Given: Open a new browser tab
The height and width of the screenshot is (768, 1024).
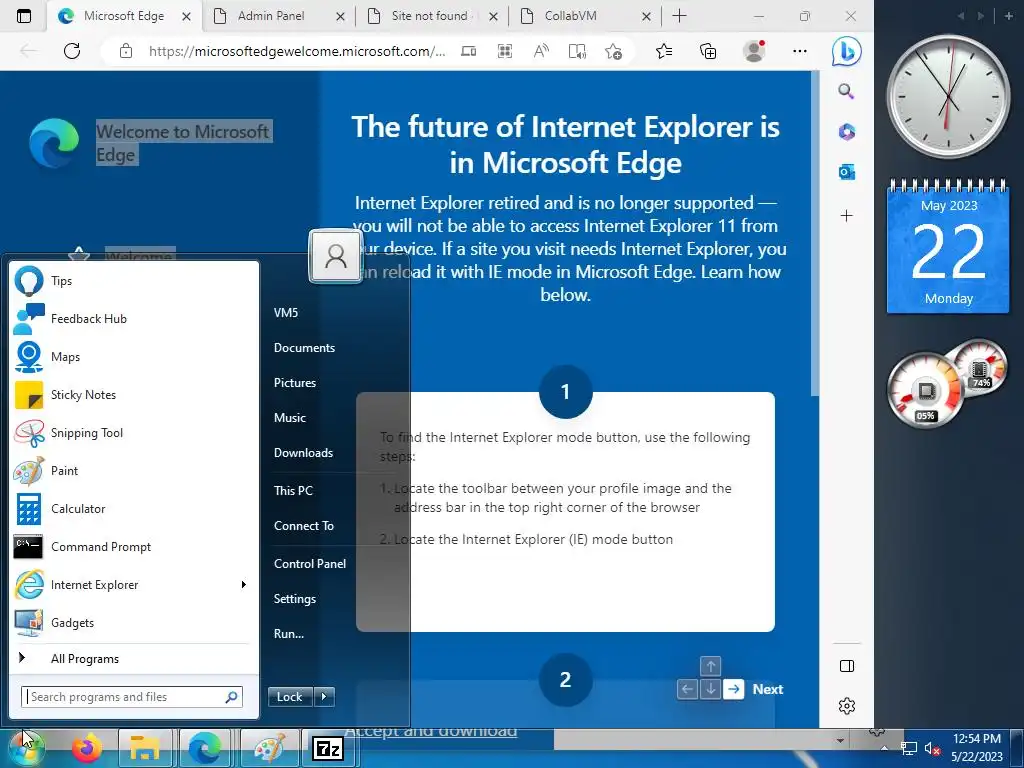Looking at the screenshot, I should click(679, 16).
